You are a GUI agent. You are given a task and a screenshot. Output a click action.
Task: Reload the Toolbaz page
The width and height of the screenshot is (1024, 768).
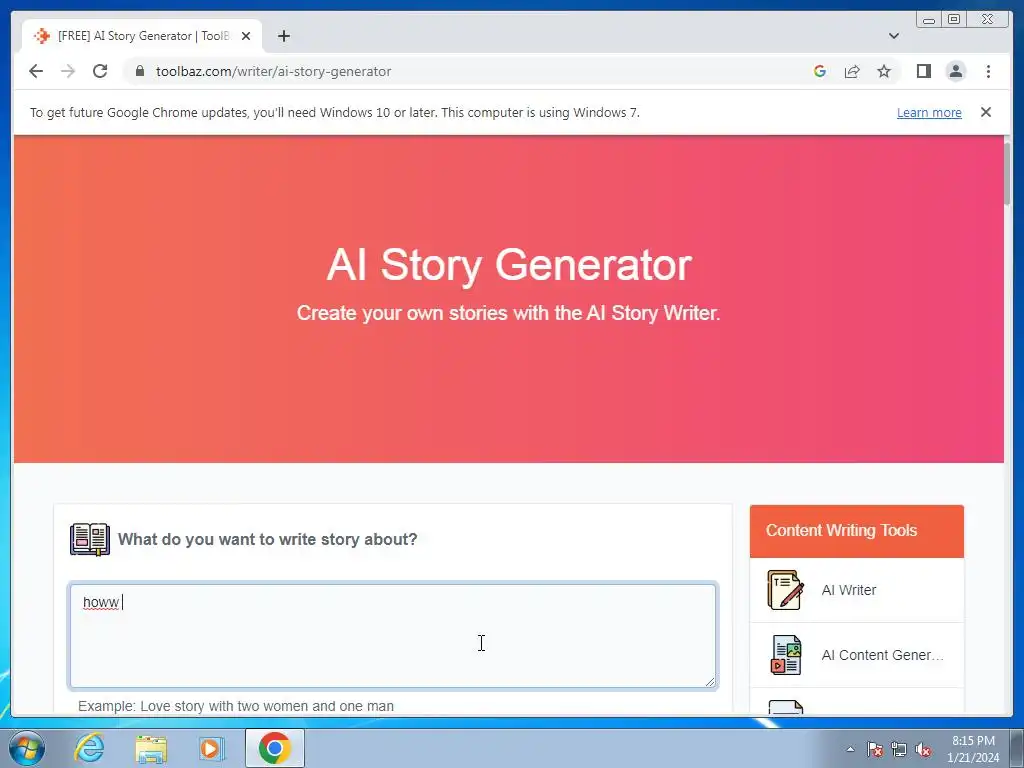(100, 71)
